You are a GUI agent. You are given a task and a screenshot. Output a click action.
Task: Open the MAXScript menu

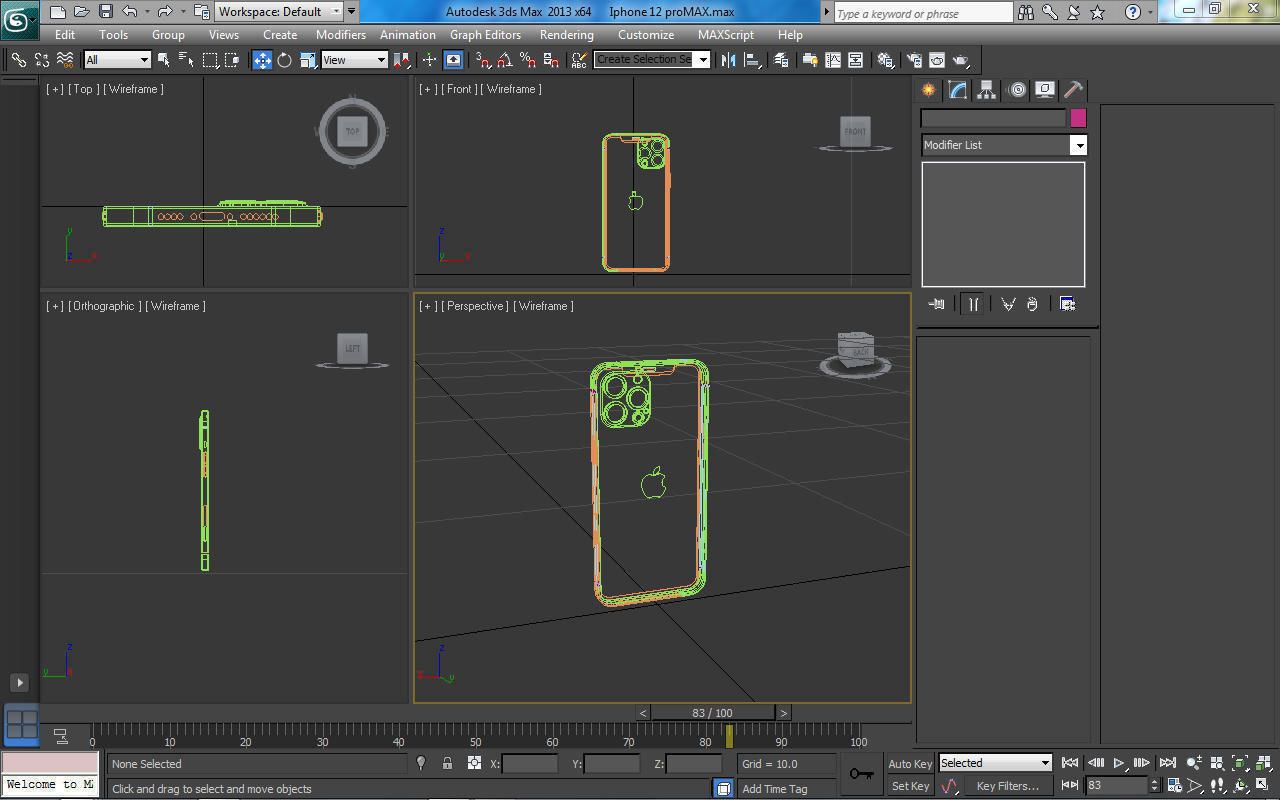726,35
